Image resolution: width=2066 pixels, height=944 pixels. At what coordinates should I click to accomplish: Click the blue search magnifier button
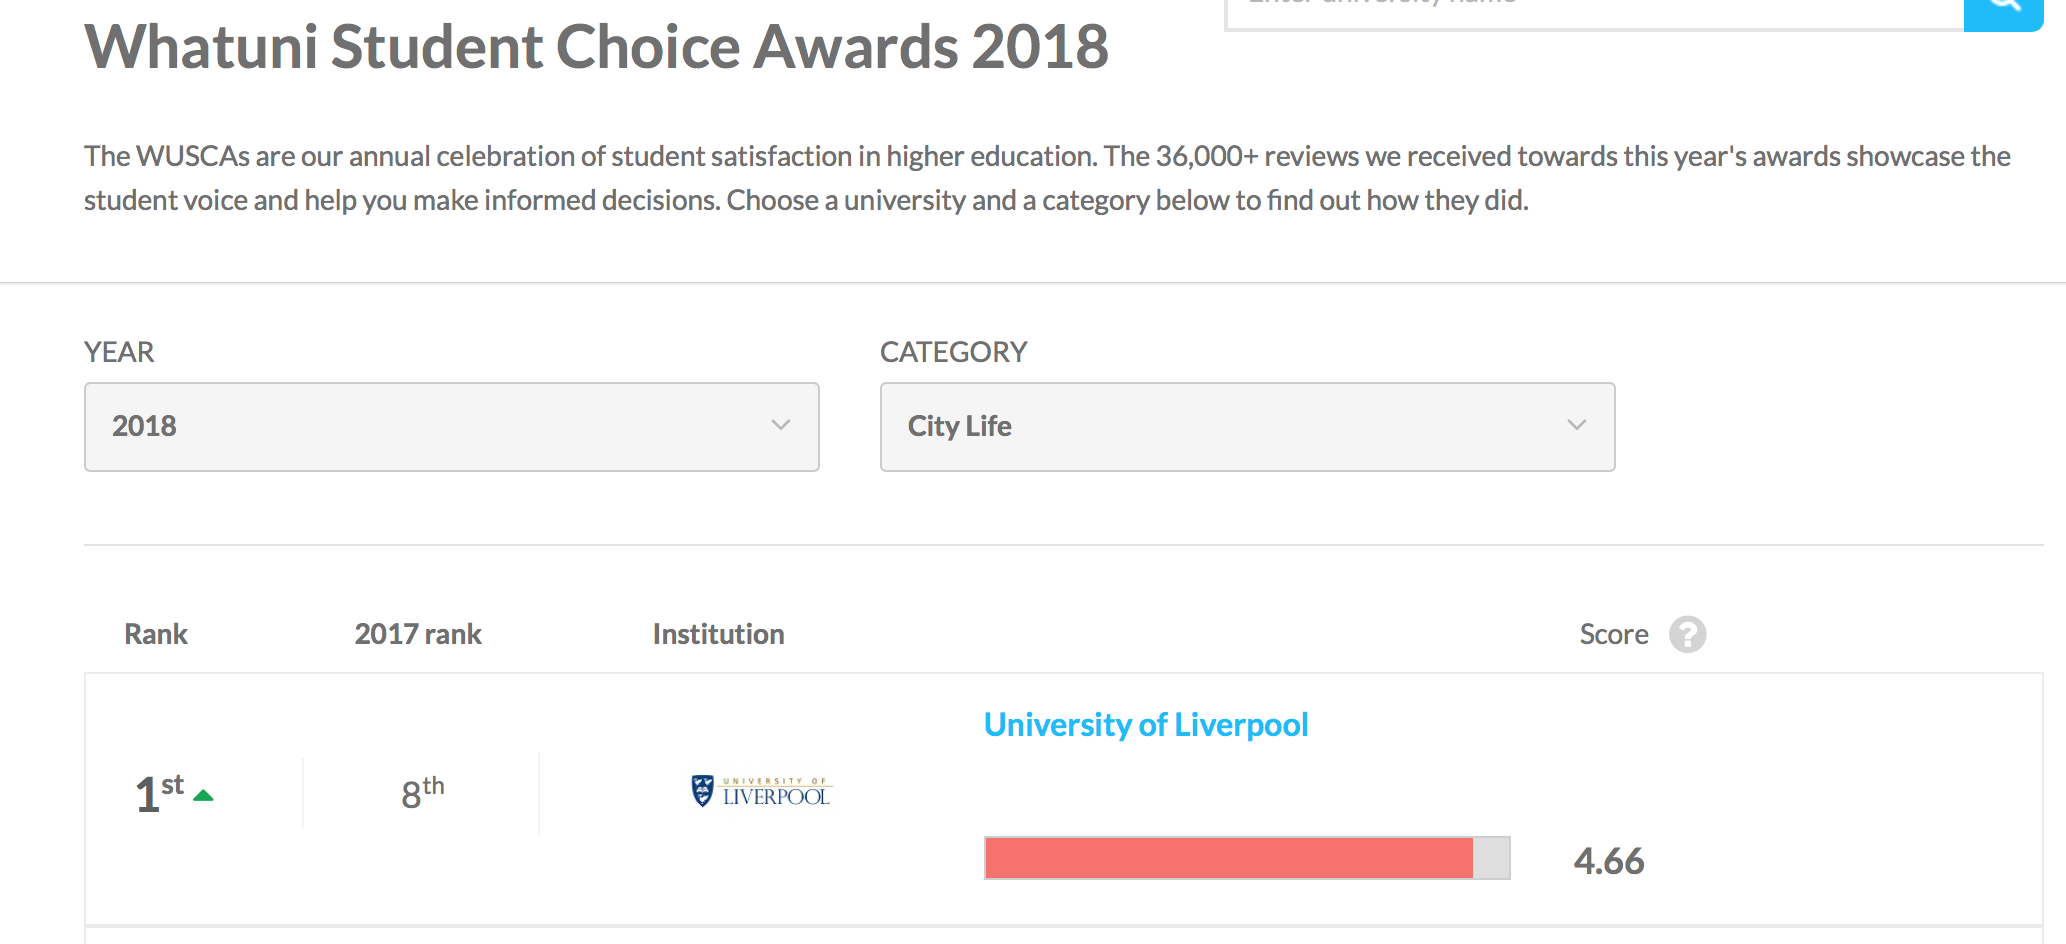[2003, 10]
